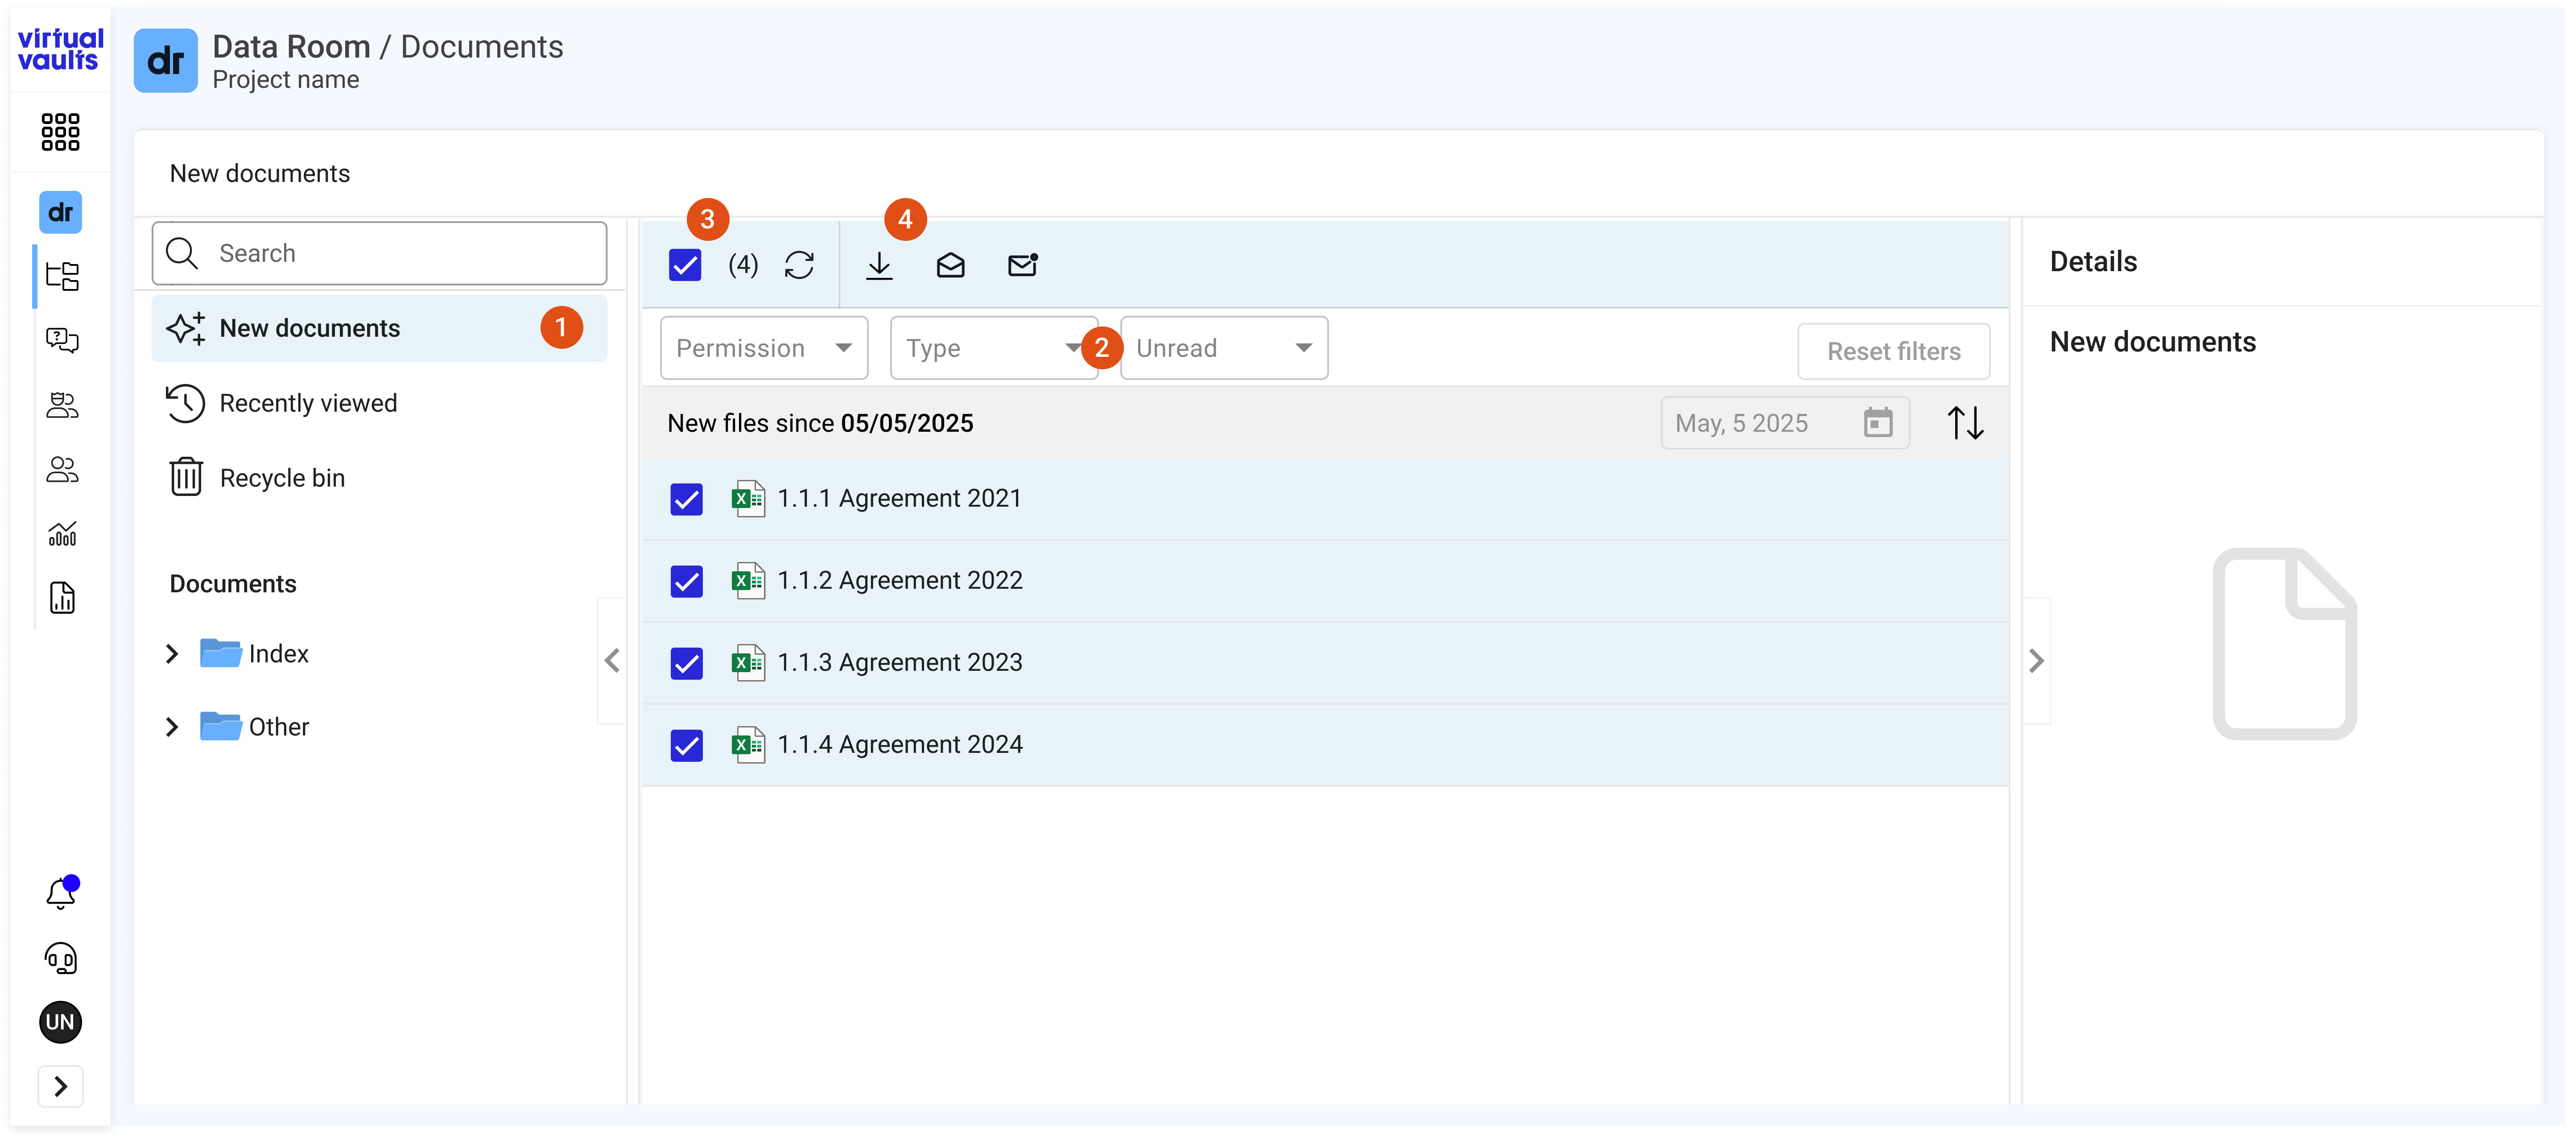Open the users sidebar icon

tap(62, 470)
